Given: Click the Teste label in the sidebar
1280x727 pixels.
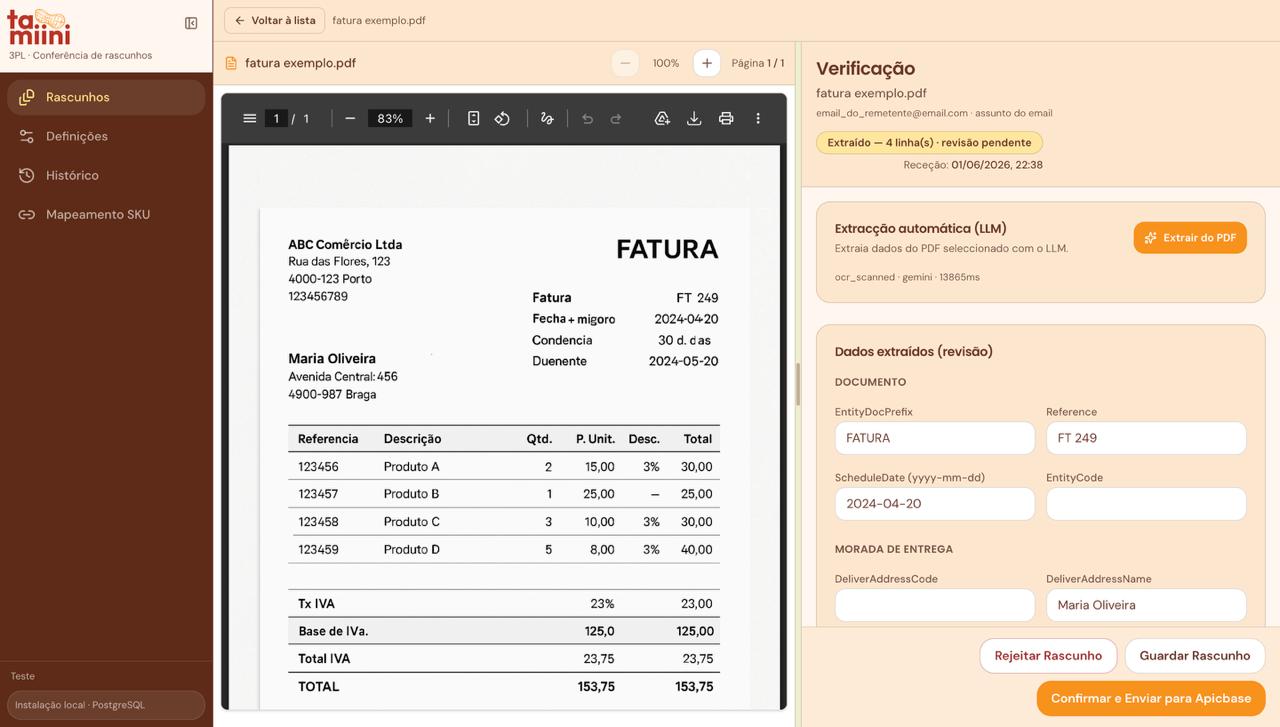Looking at the screenshot, I should [x=23, y=676].
